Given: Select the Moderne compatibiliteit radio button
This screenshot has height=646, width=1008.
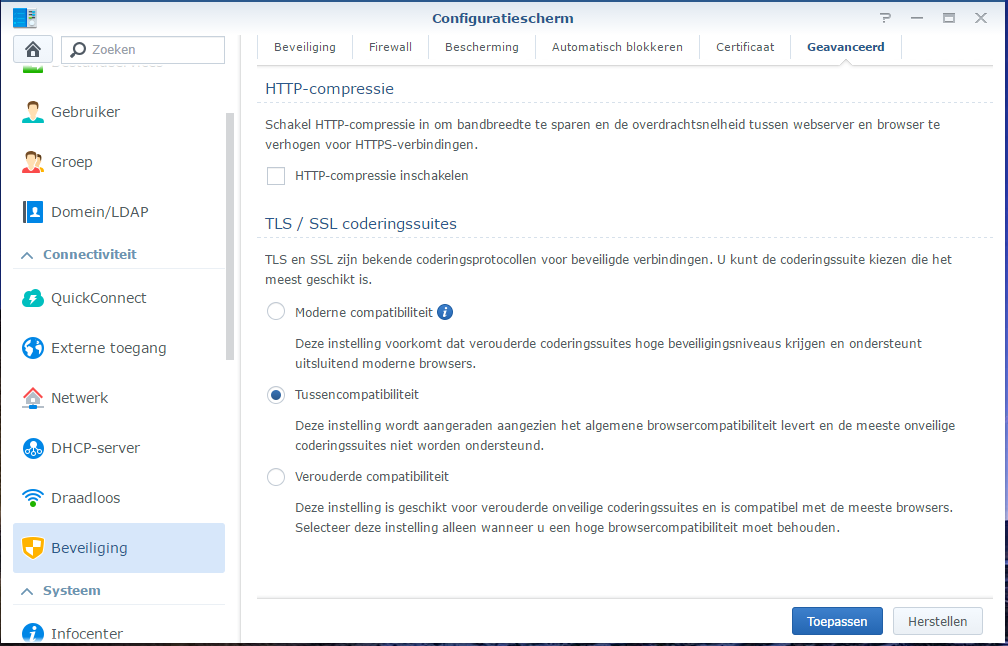Looking at the screenshot, I should pos(276,312).
